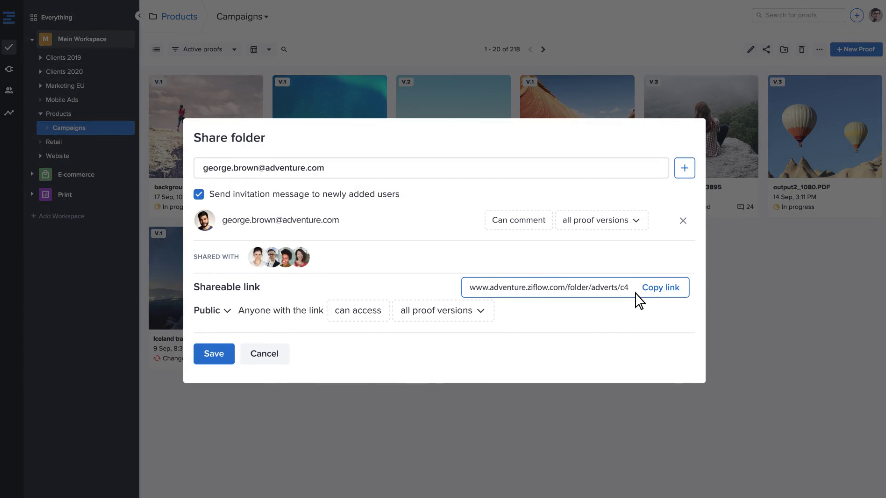Remove george.brown@adventure.com with the X icon
Screen dimensions: 886x498
point(683,221)
